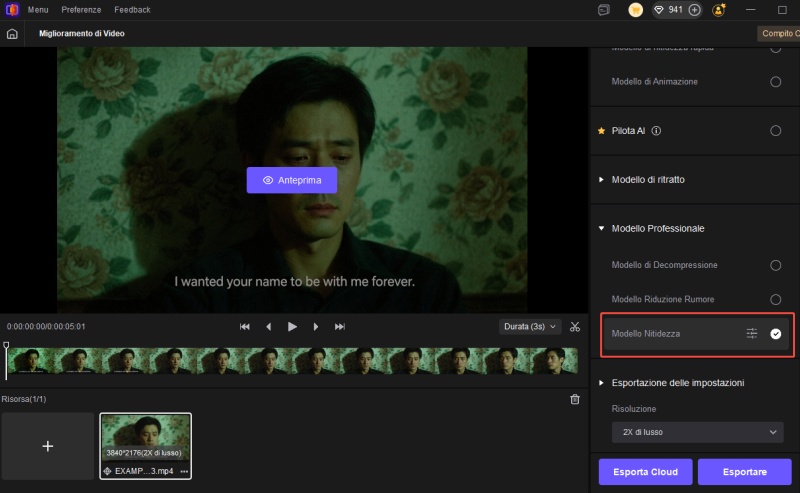This screenshot has height=493, width=800.
Task: Select Modello di Decompressione option
Action: 776,265
